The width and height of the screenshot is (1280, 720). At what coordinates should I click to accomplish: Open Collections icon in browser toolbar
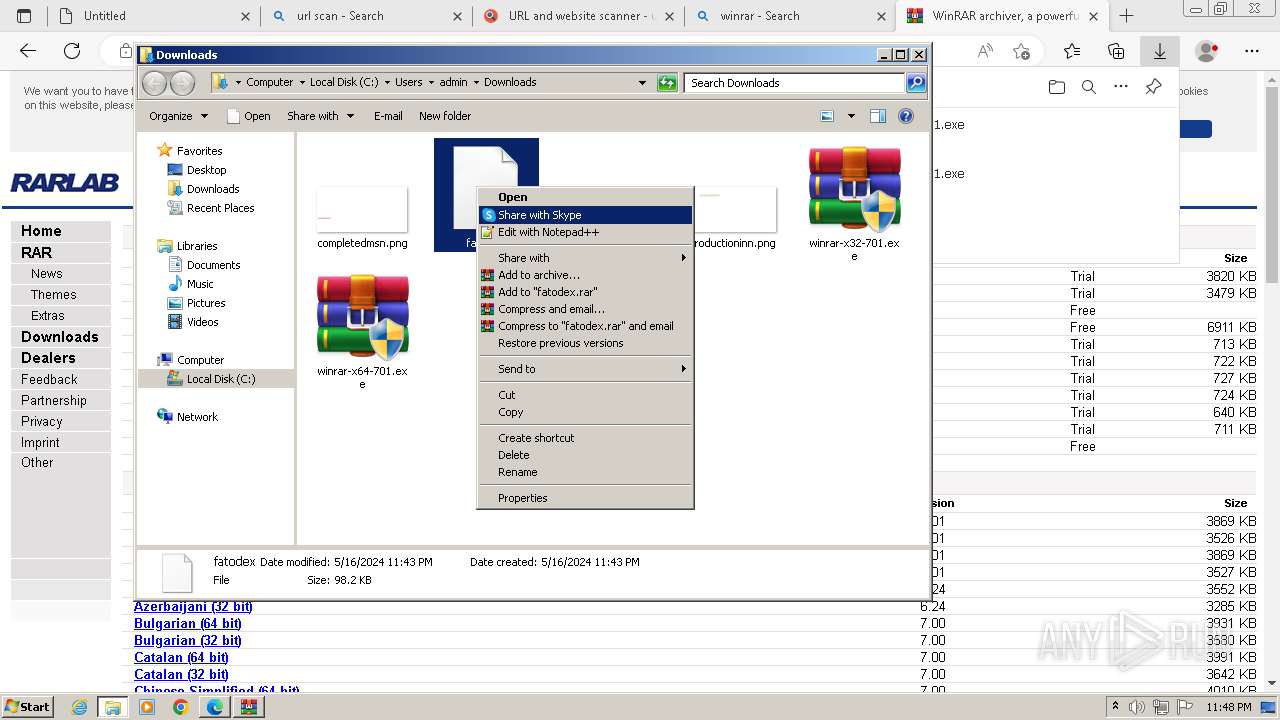pos(1116,51)
